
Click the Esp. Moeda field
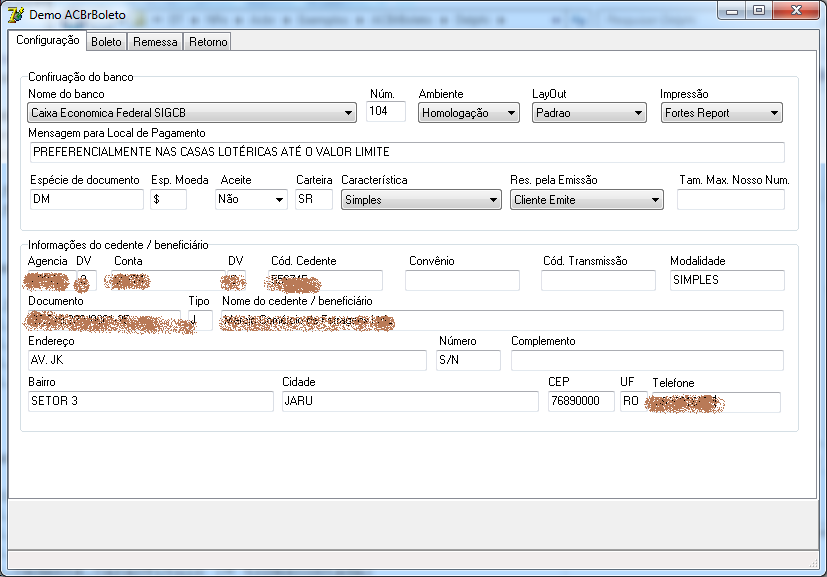tap(169, 199)
